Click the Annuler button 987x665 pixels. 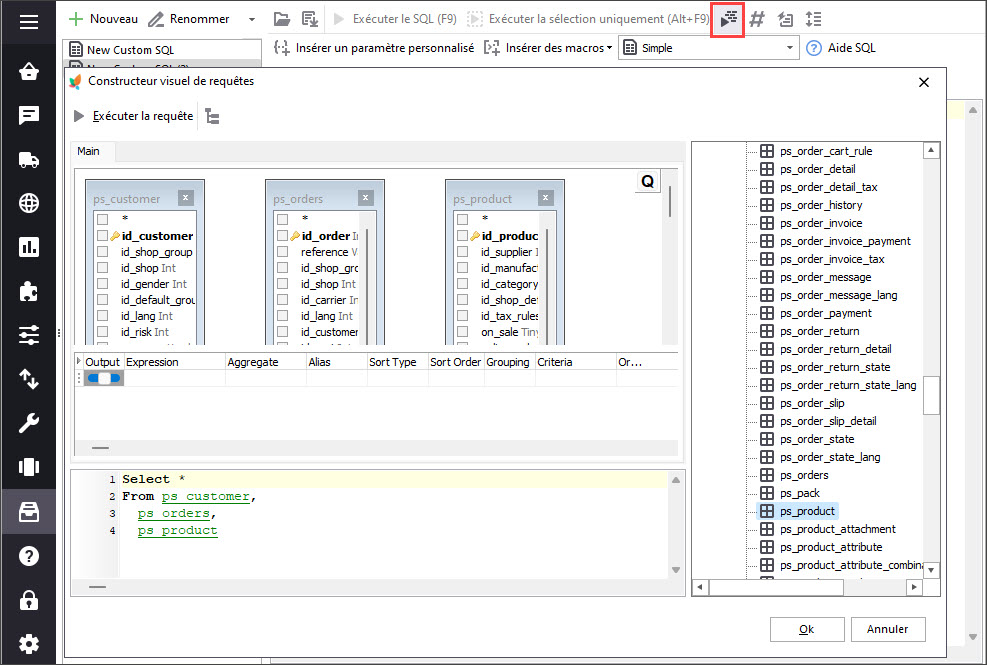tap(888, 629)
